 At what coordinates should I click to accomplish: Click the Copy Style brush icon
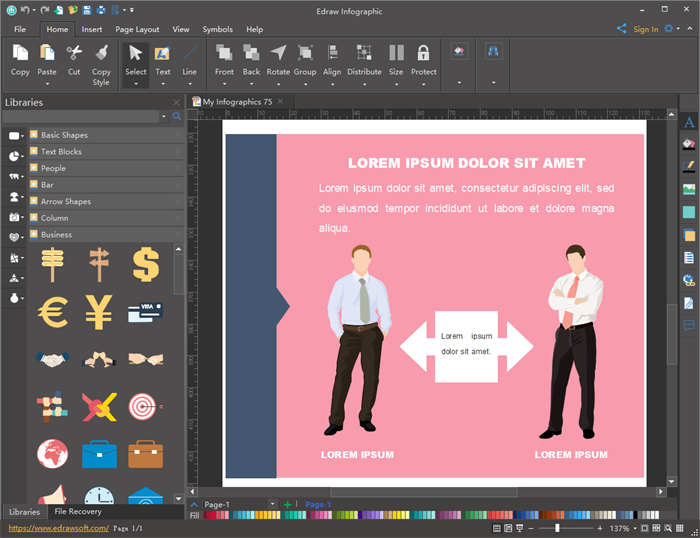(101, 53)
